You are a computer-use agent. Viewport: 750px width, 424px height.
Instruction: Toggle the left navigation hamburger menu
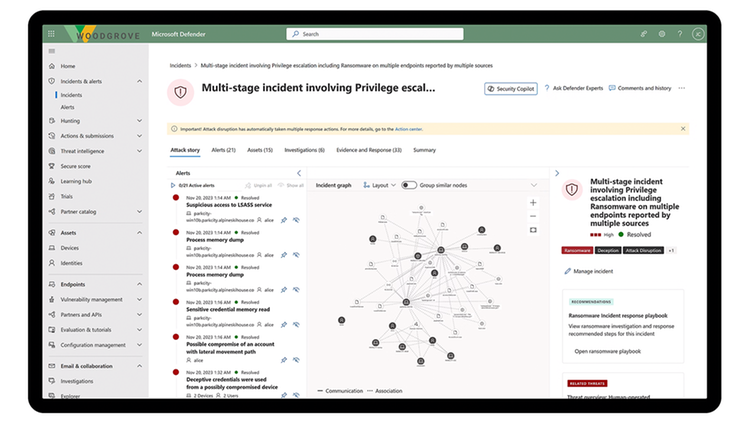[52, 51]
